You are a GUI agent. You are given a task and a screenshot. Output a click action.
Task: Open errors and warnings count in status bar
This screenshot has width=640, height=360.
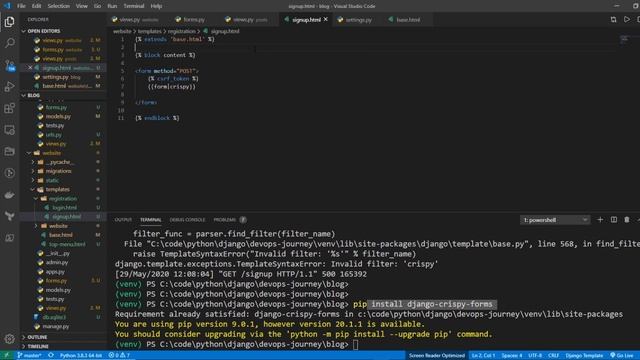point(119,355)
